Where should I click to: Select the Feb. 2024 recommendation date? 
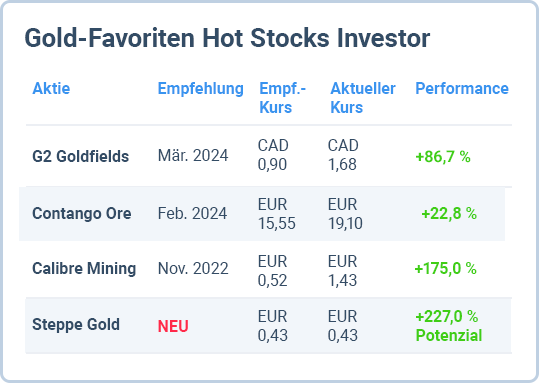[x=192, y=214]
